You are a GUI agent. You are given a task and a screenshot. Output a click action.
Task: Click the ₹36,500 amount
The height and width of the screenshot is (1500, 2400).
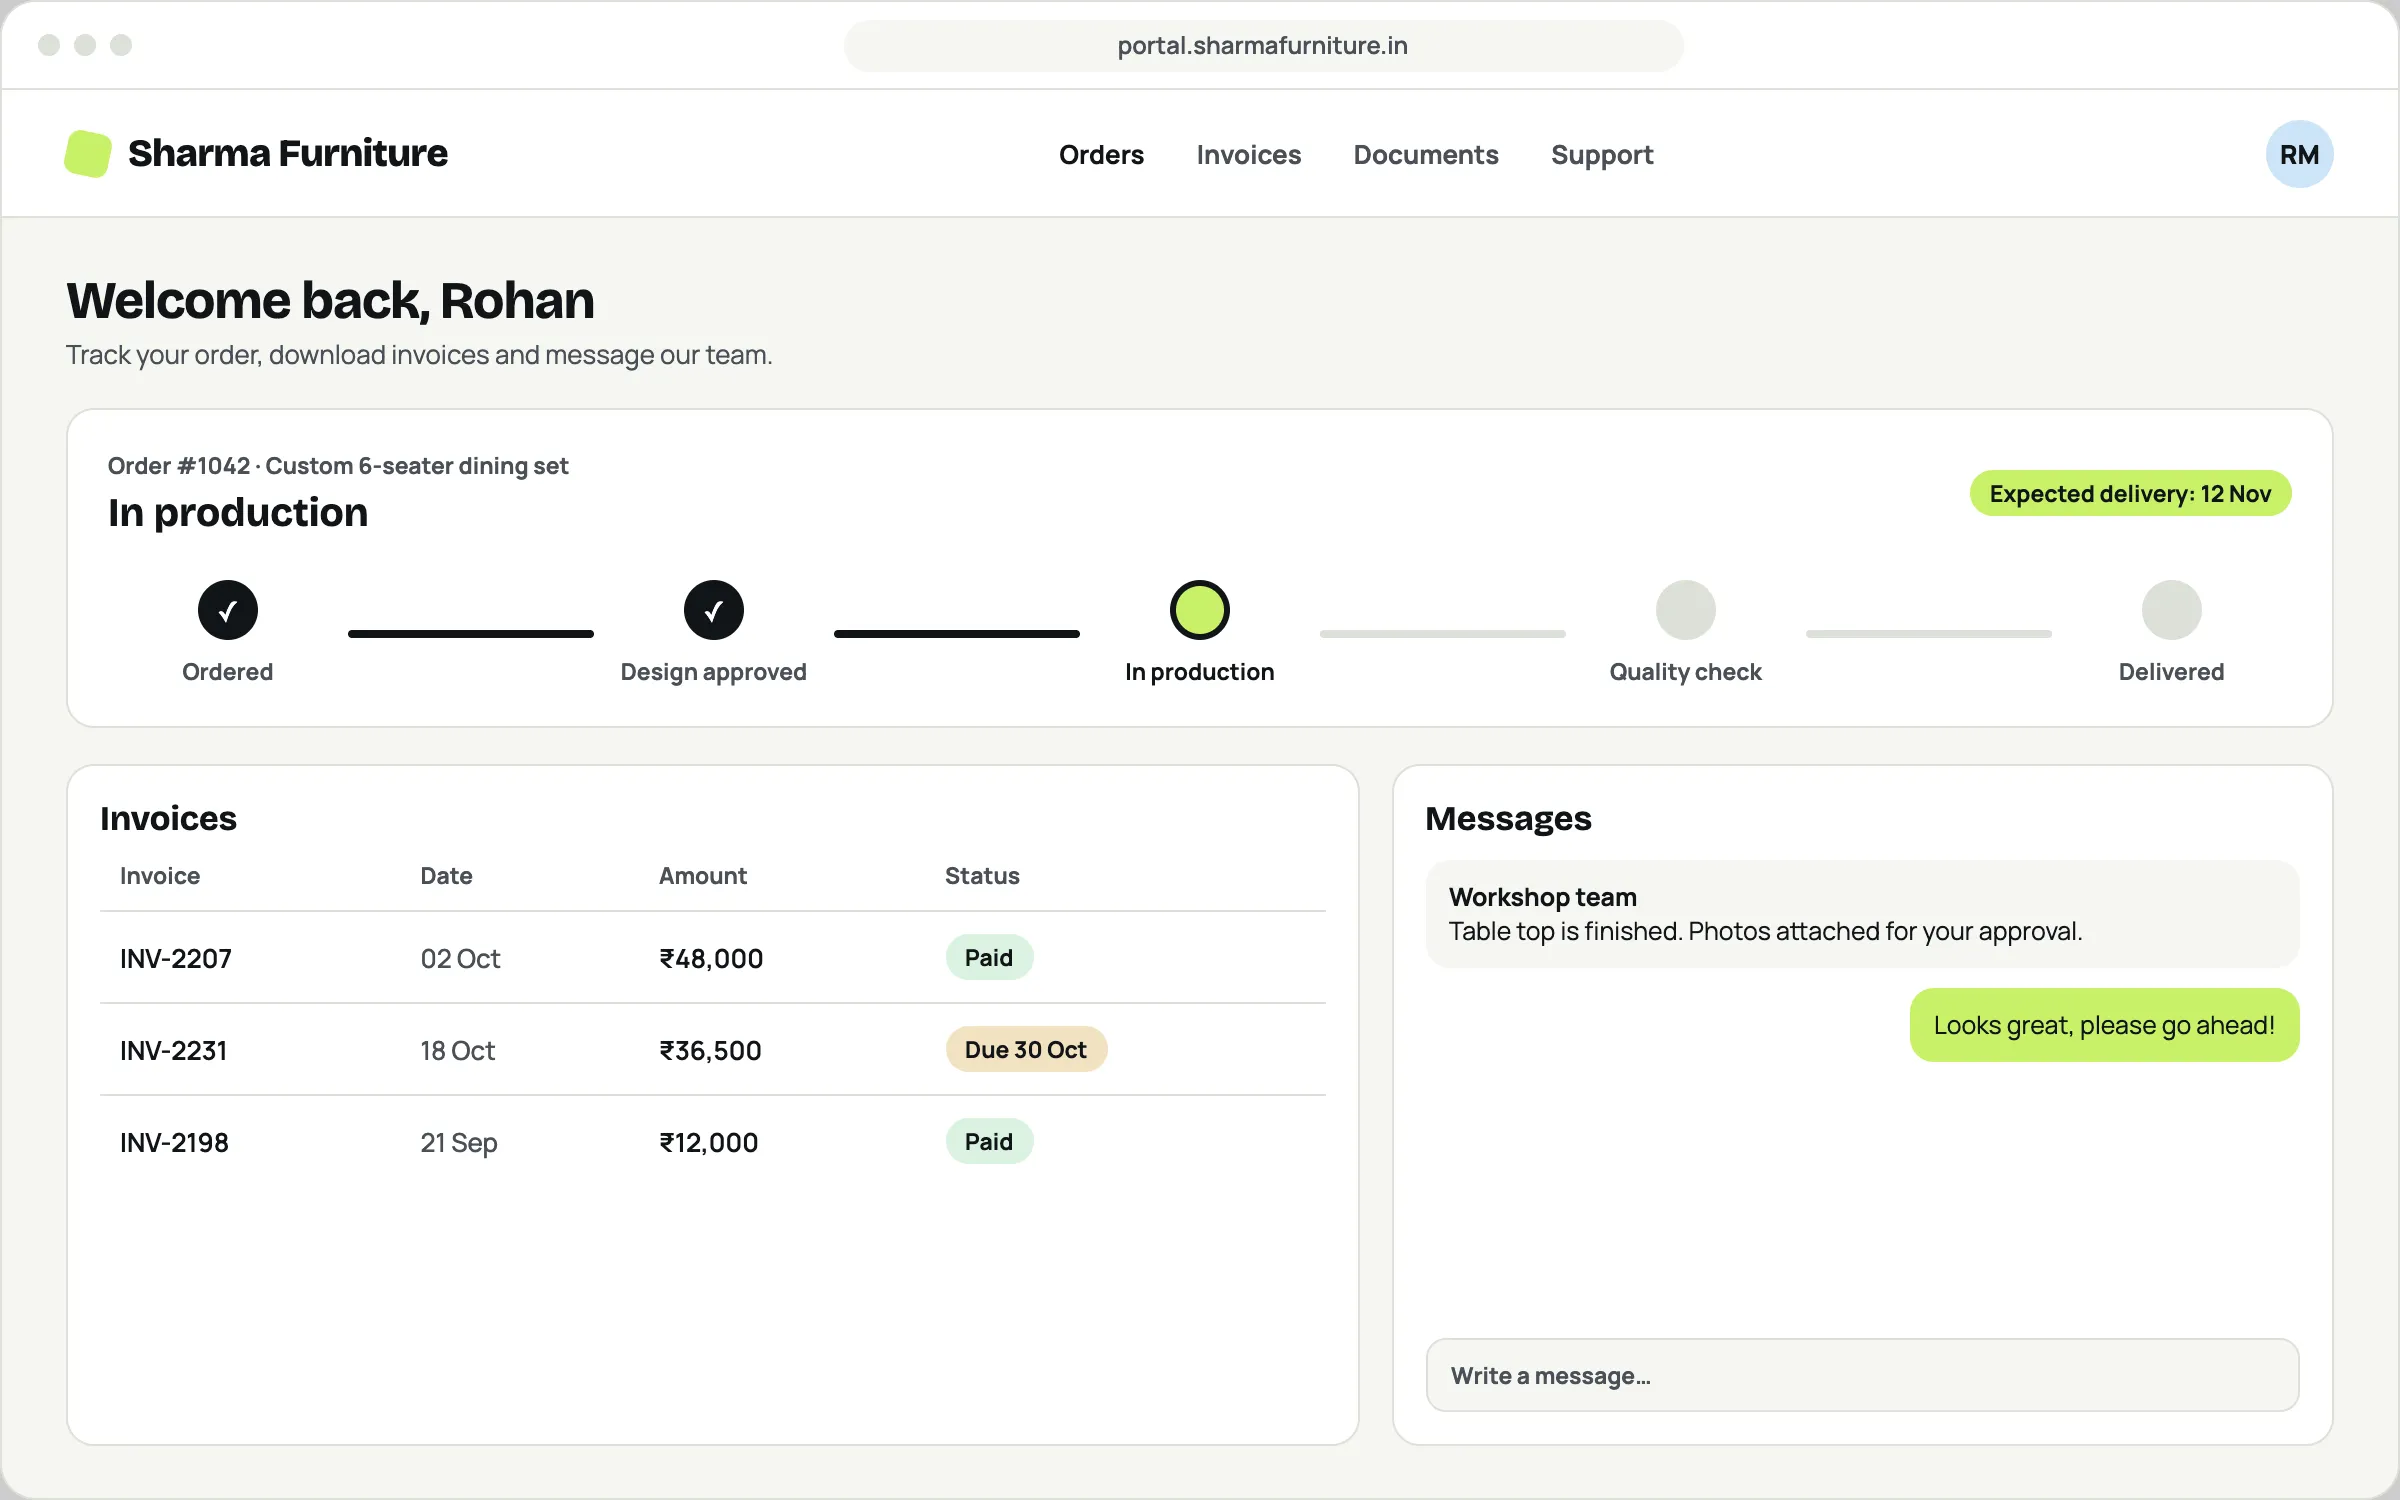pos(710,1050)
